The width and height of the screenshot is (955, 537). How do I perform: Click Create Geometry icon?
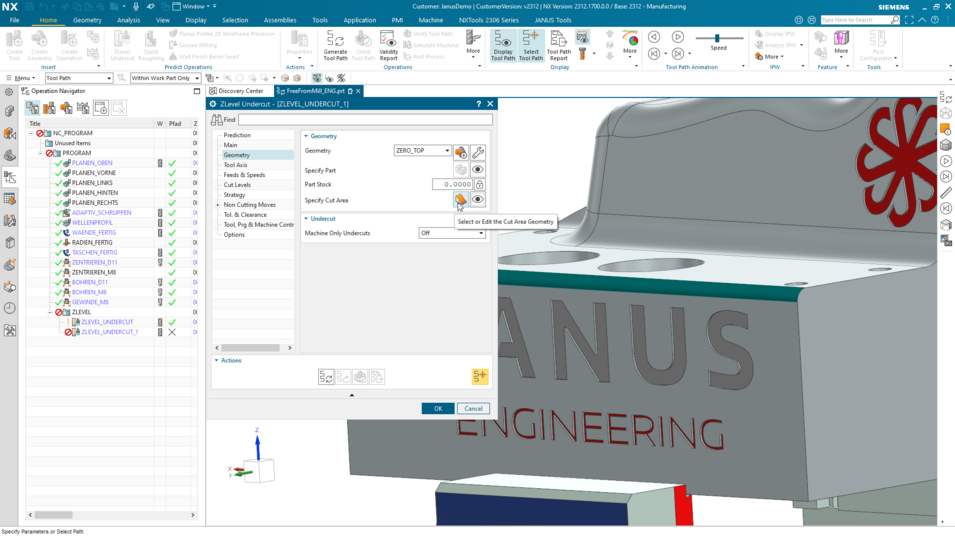tap(40, 46)
